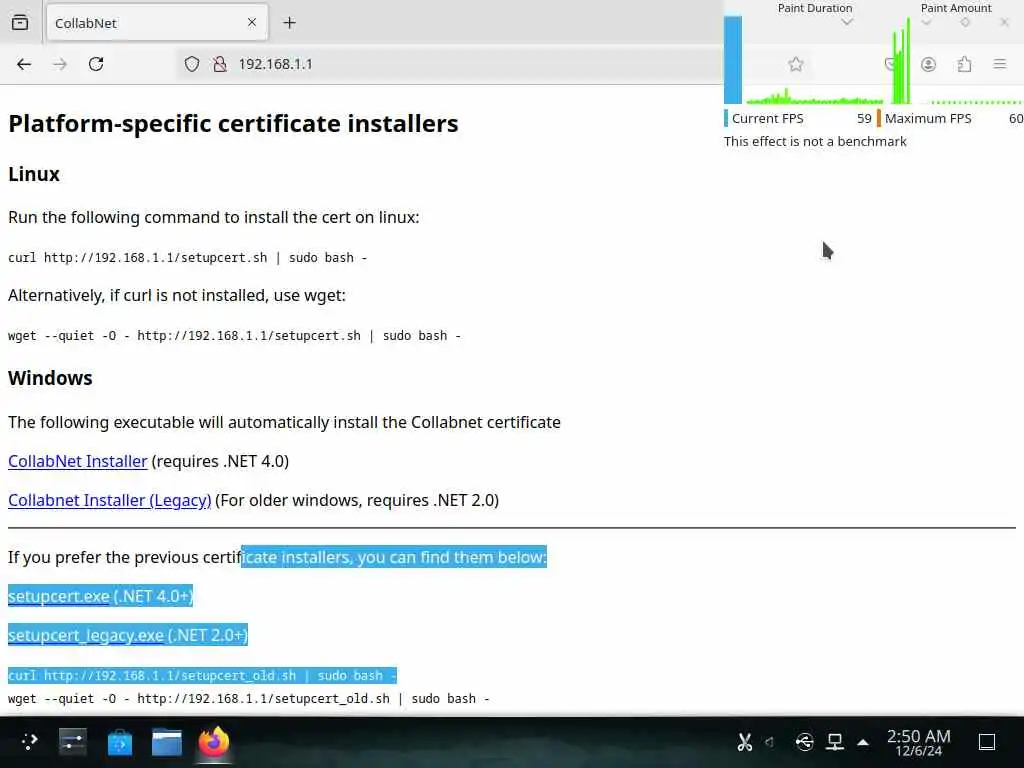The image size is (1024, 768).
Task: Click the wget setupcert_old.sh command line
Action: pos(249,699)
